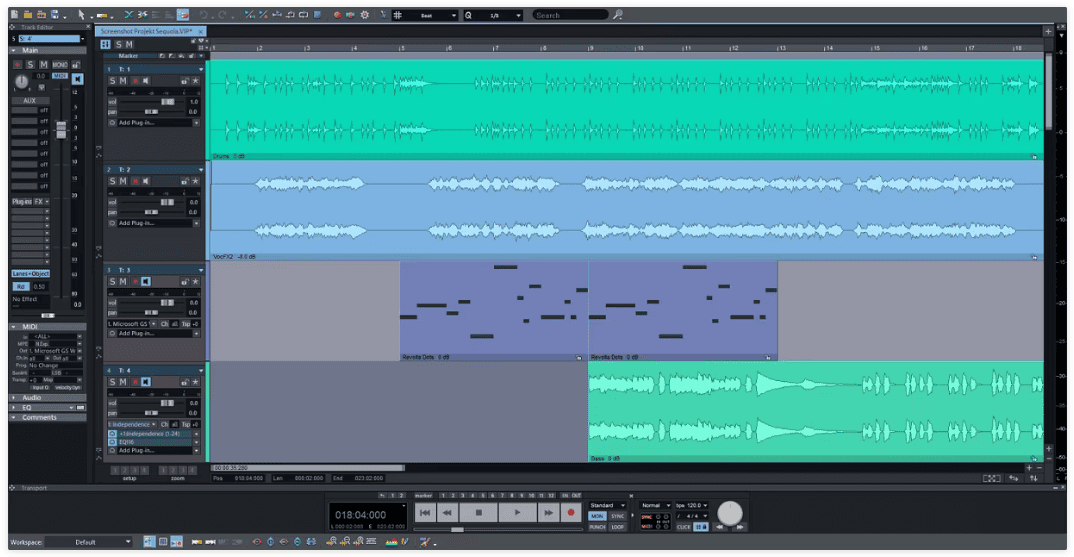This screenshot has height=557, width=1074.
Task: Click the small lock icon at Drums clip end
Action: click(x=1034, y=156)
